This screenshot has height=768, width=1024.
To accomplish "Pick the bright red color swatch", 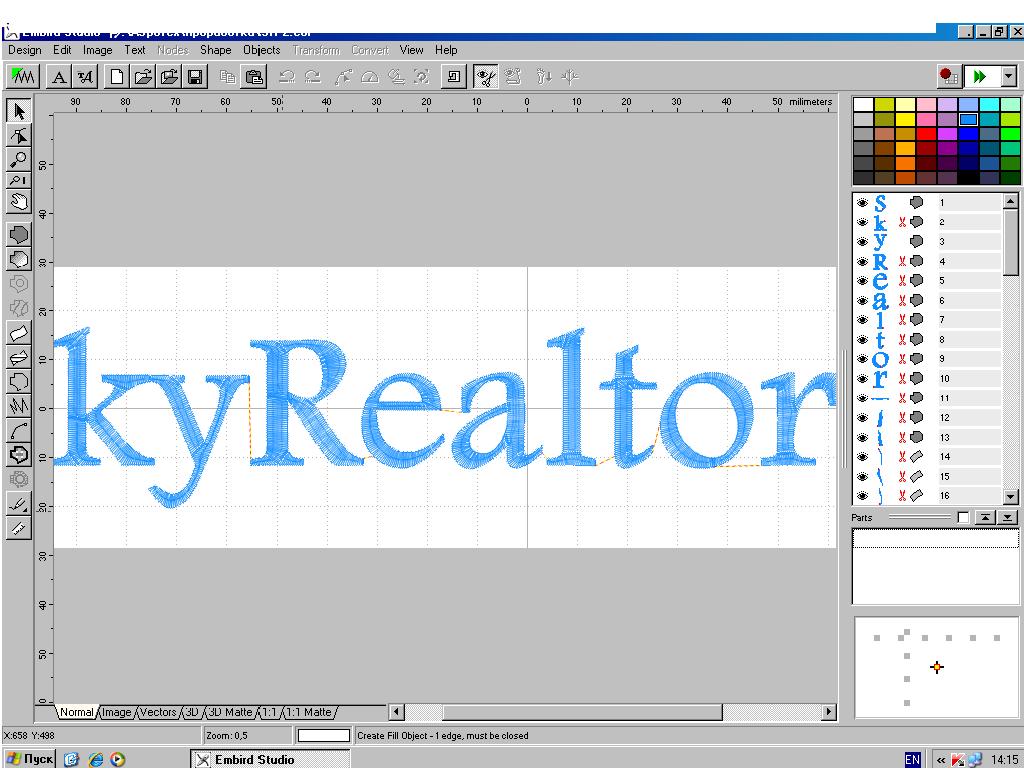I will (x=925, y=134).
